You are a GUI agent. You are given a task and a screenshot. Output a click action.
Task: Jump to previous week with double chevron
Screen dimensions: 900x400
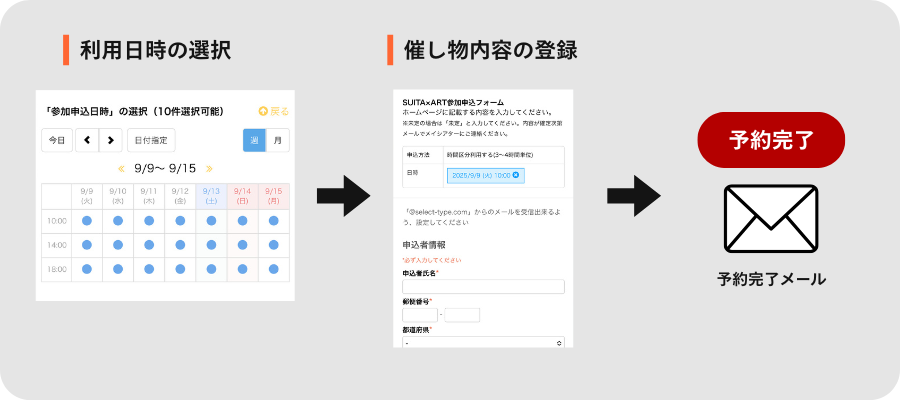122,168
